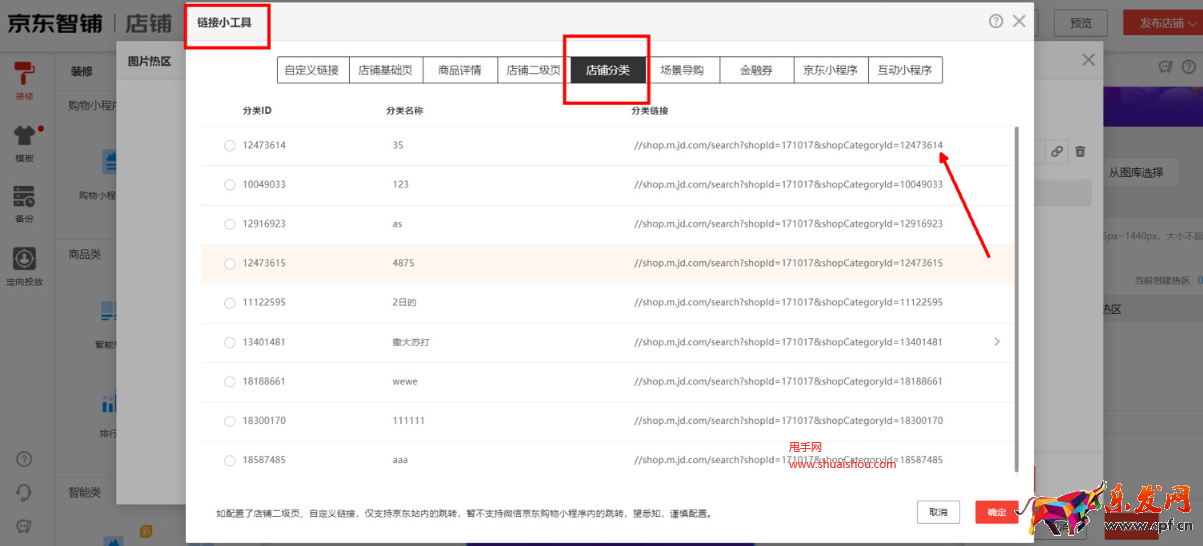This screenshot has height=546, width=1203.
Task: Click the 从图库选择 button
Action: point(1136,172)
